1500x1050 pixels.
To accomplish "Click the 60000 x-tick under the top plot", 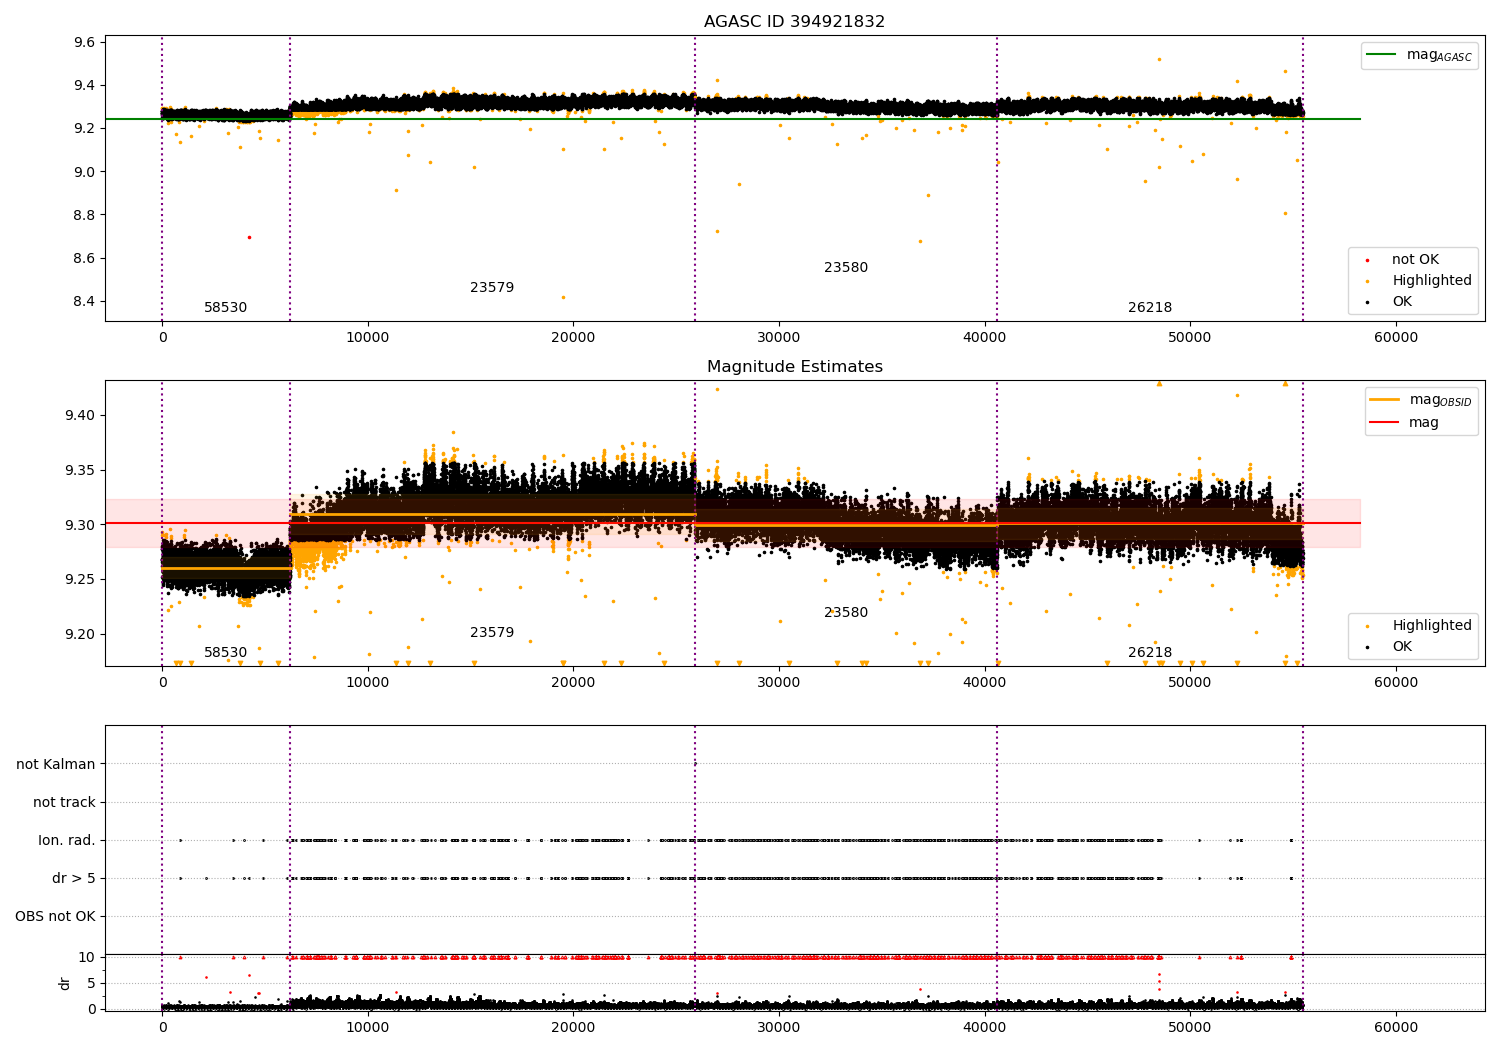I will click(x=1395, y=338).
